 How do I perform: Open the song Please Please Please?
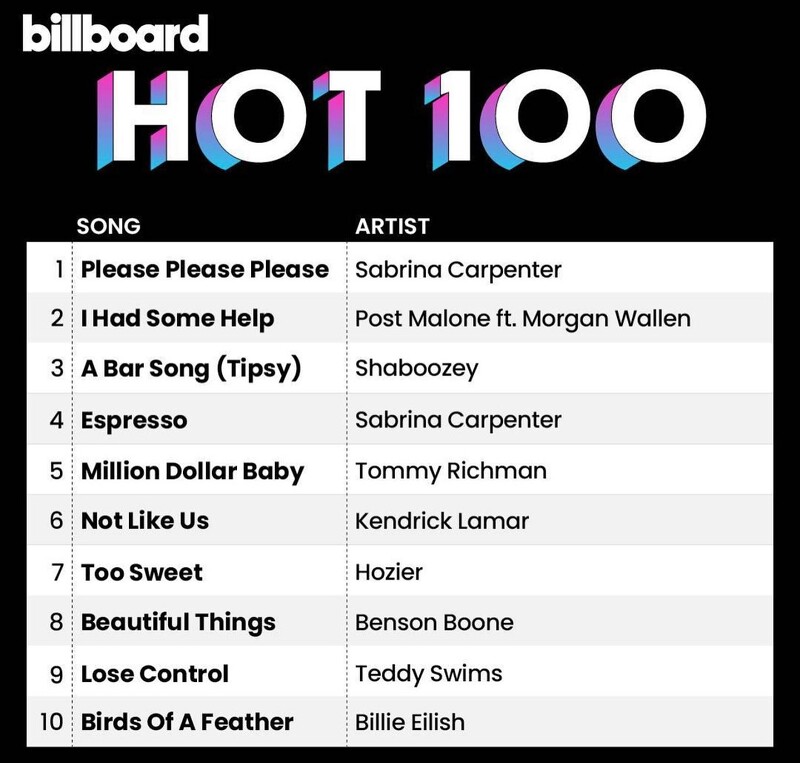[x=205, y=269]
